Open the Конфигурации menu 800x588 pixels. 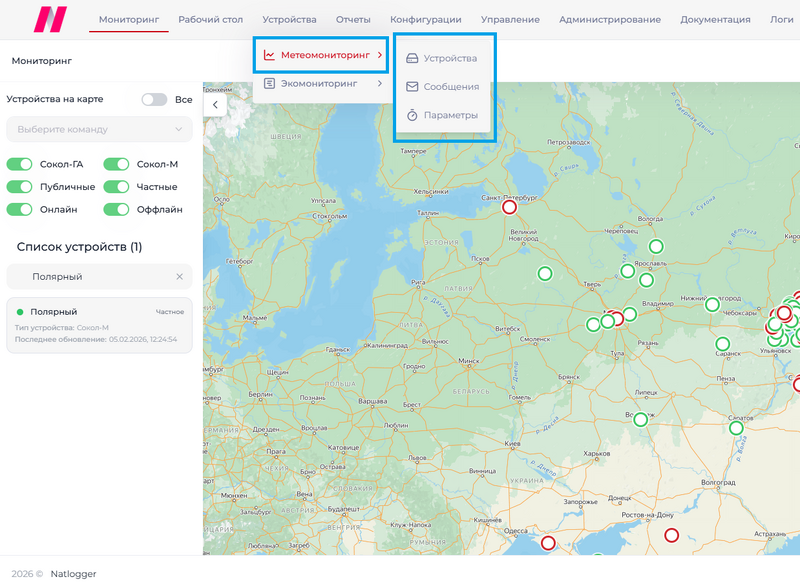click(x=426, y=19)
